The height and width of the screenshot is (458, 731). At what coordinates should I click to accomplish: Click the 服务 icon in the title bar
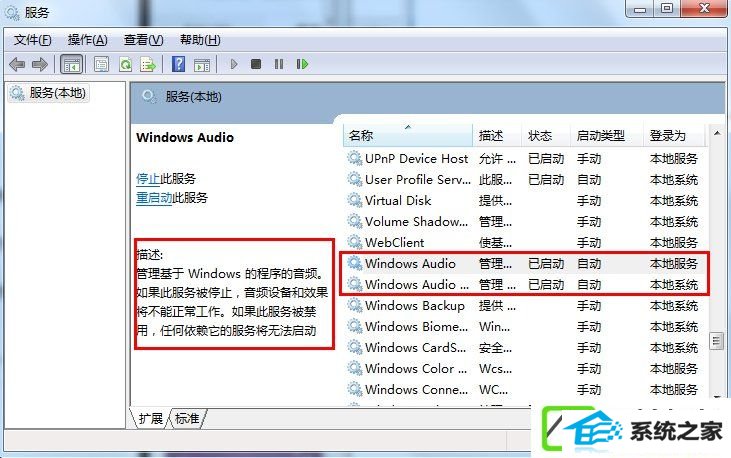coord(12,13)
